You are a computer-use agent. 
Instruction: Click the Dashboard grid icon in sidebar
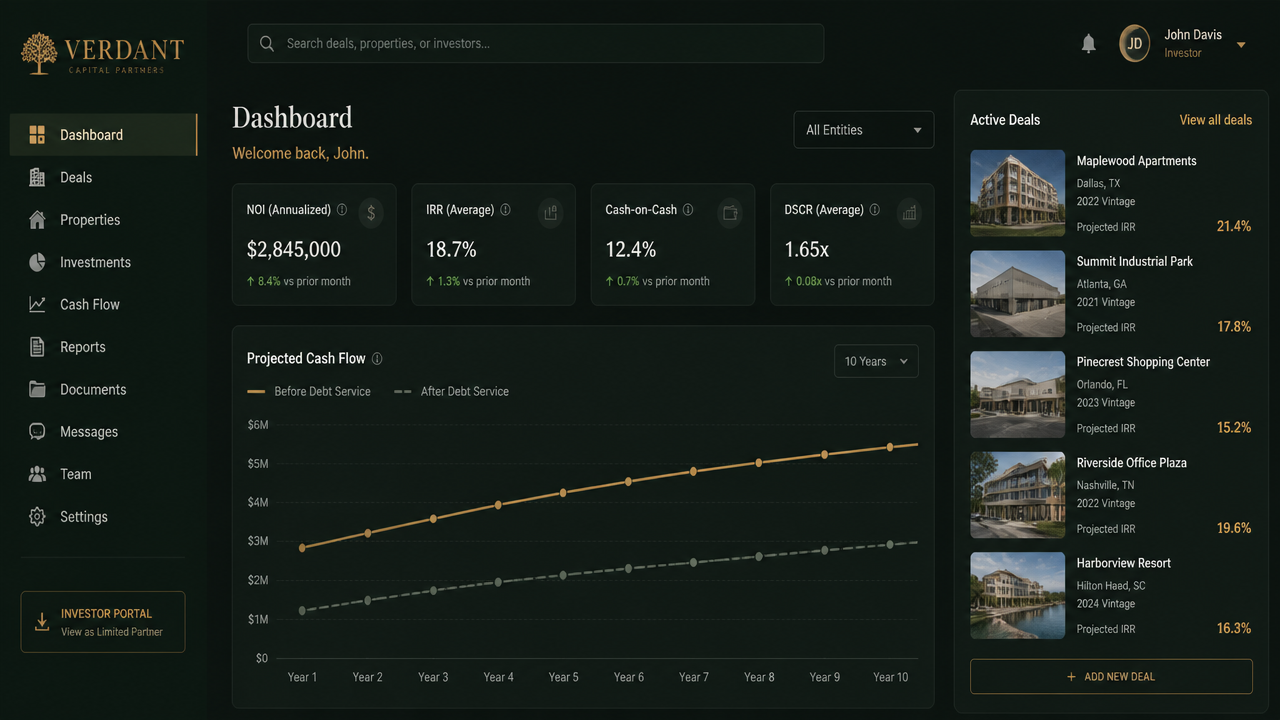pos(37,135)
